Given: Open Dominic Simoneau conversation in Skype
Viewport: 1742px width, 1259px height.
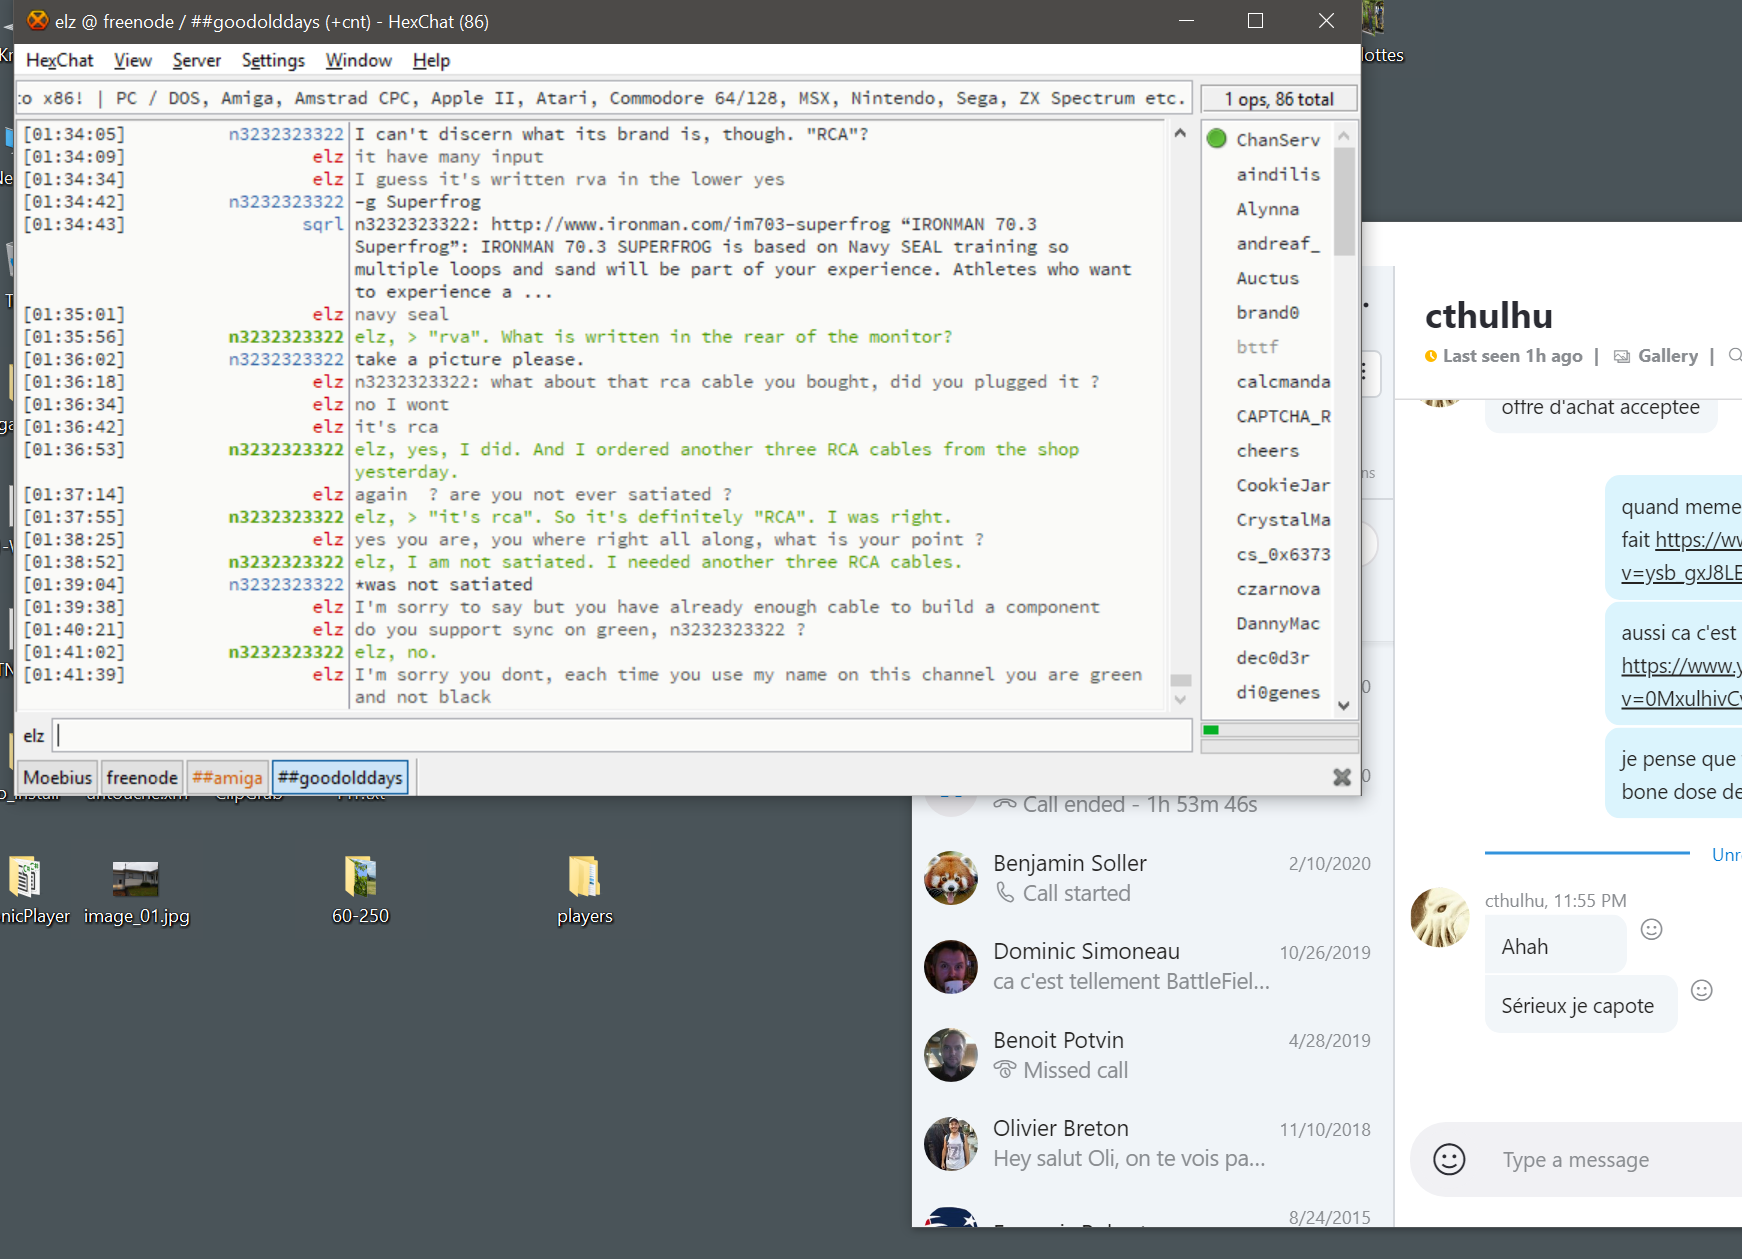Looking at the screenshot, I should tap(1150, 966).
